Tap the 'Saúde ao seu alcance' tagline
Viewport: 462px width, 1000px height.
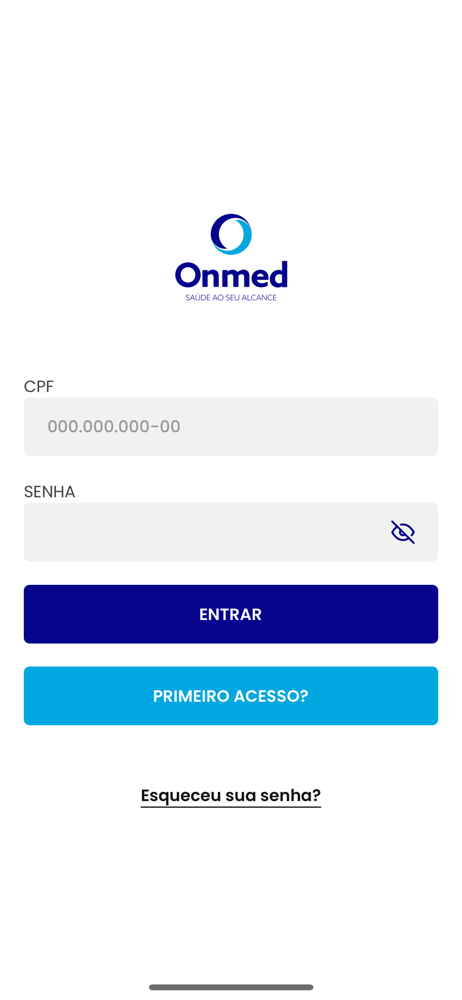point(231,298)
